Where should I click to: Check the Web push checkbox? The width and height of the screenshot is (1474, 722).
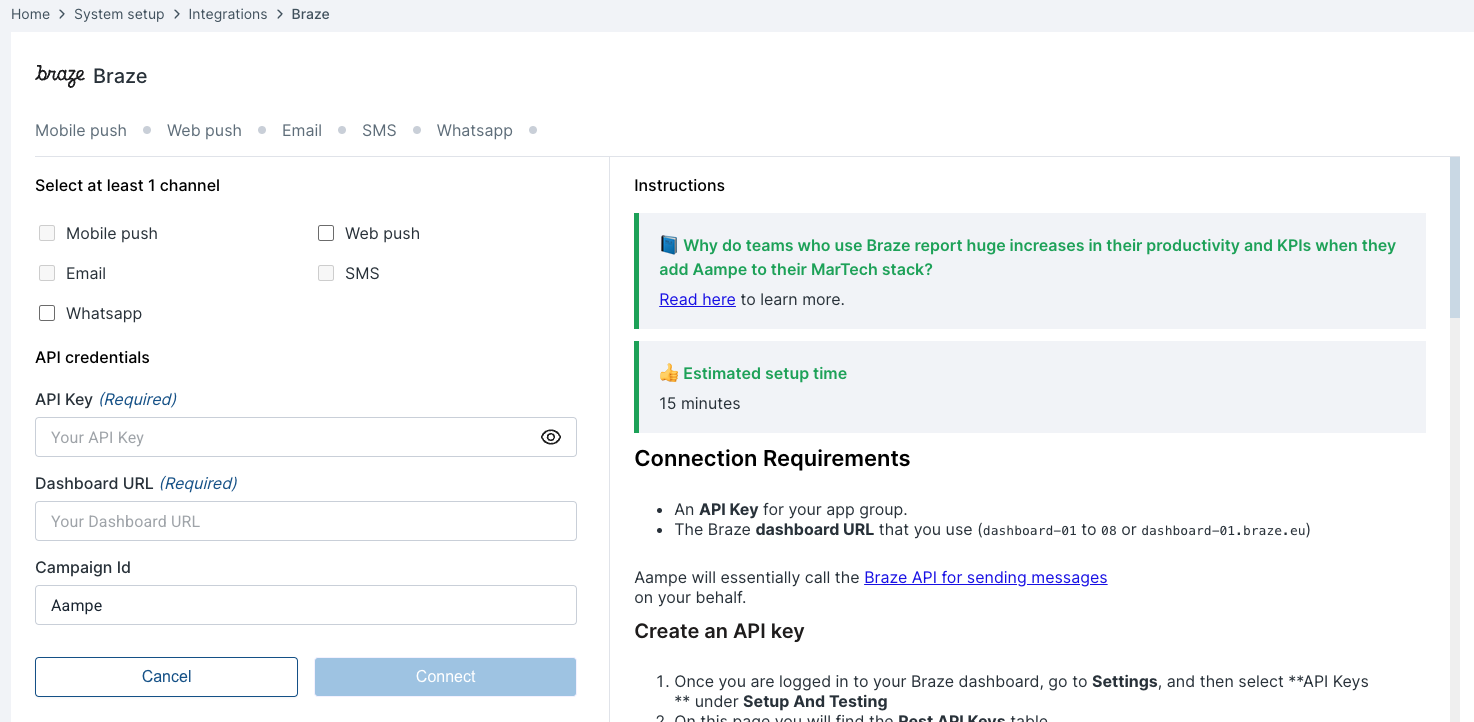click(x=326, y=233)
